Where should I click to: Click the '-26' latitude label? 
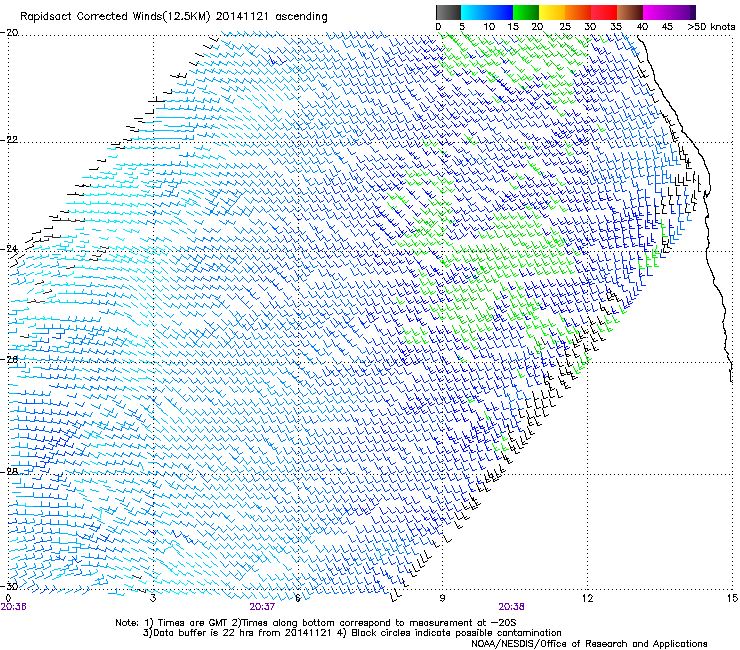point(9,360)
